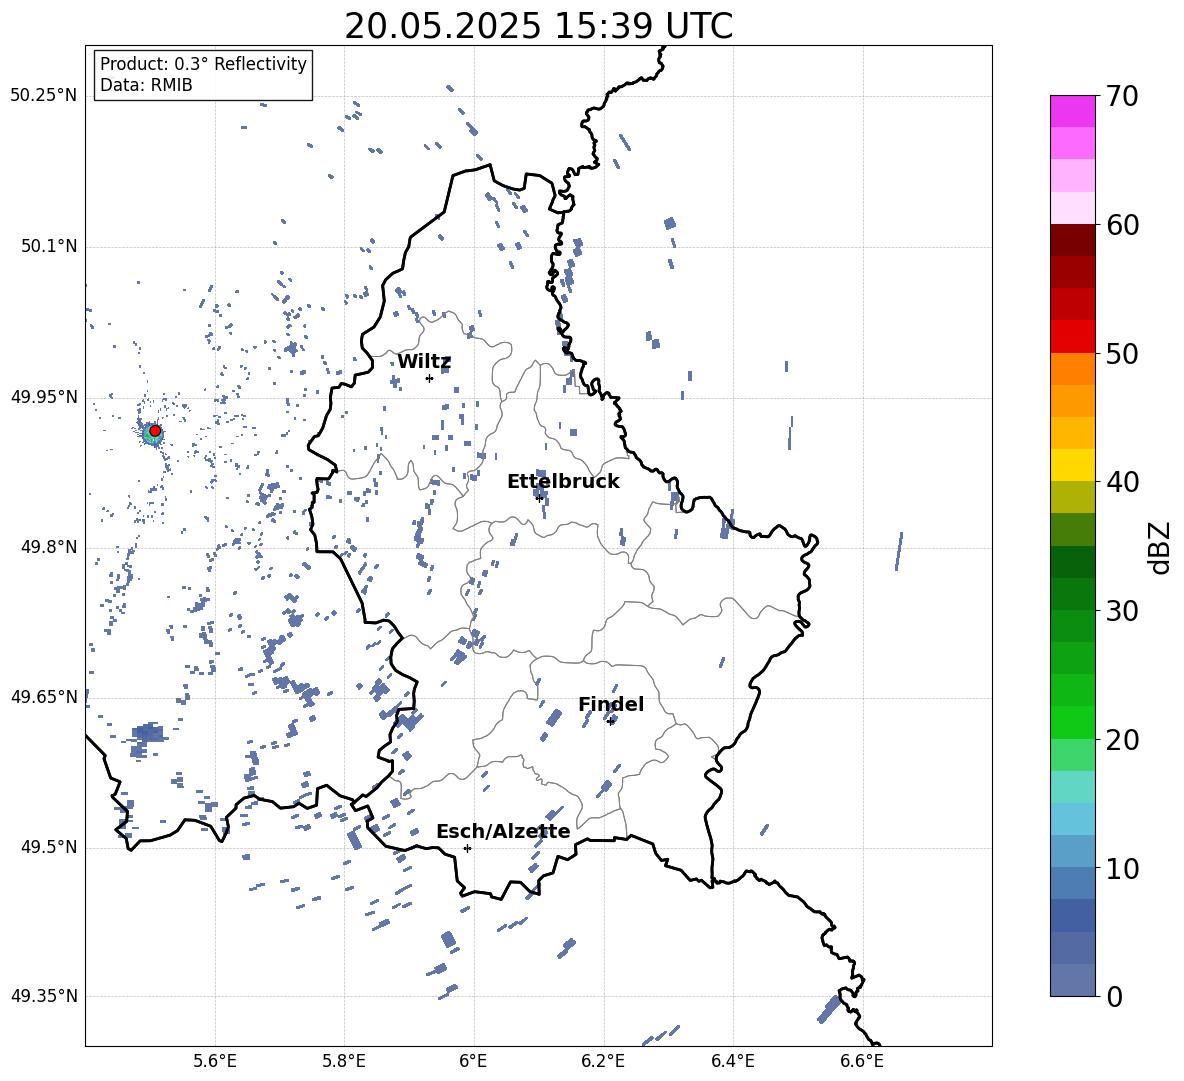Click the magenta top colorbar segment
This screenshot has height=1081, width=1184.
(1072, 112)
